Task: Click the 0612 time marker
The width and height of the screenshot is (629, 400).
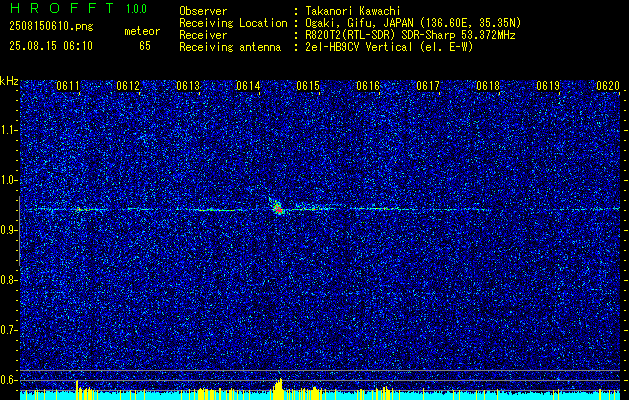Action: 128,85
